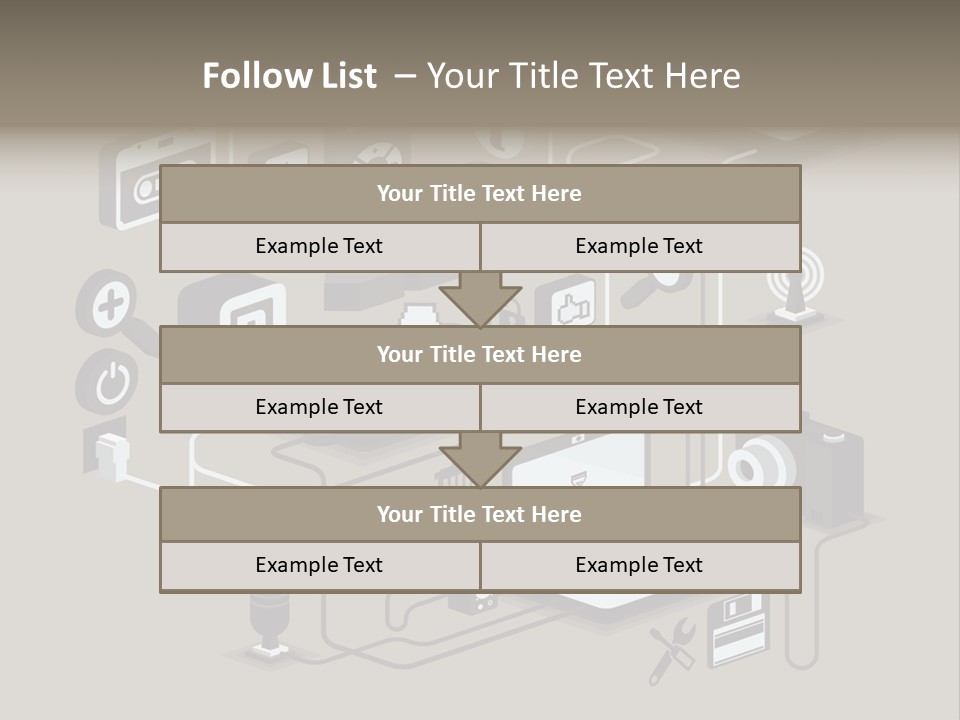
Task: Click the floppy disk icon
Action: click(x=736, y=632)
